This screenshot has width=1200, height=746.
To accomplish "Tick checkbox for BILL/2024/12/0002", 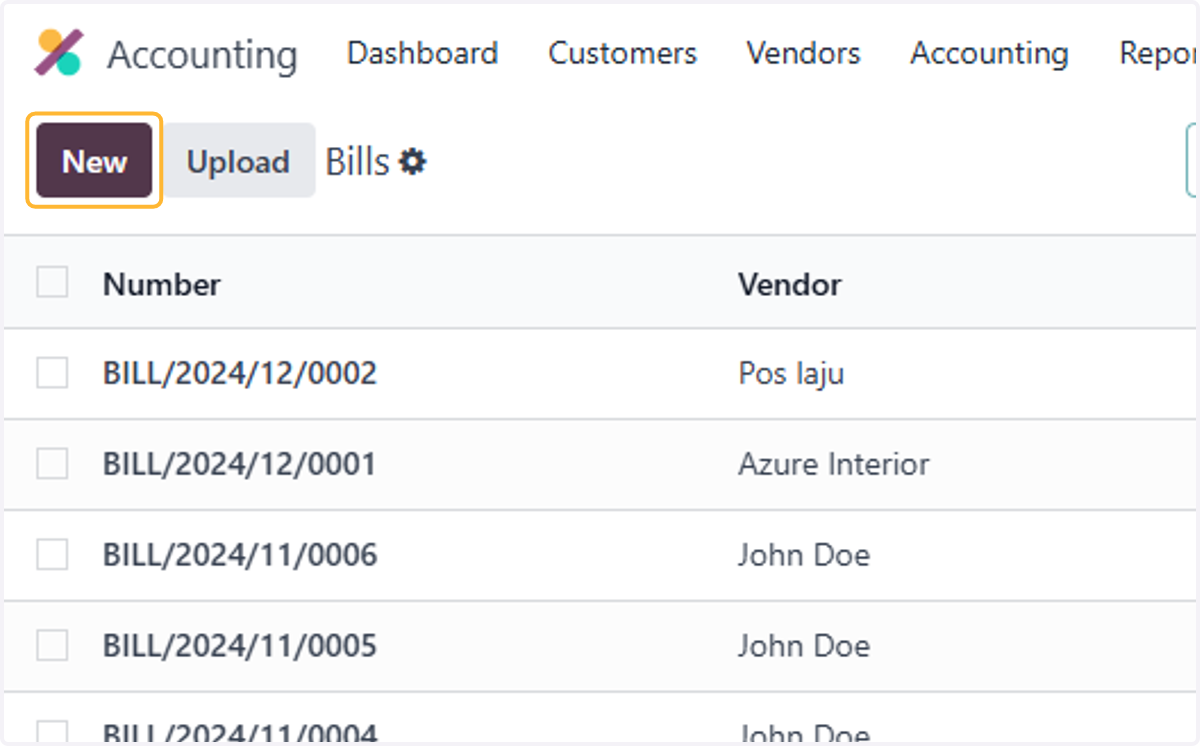I will [x=52, y=373].
